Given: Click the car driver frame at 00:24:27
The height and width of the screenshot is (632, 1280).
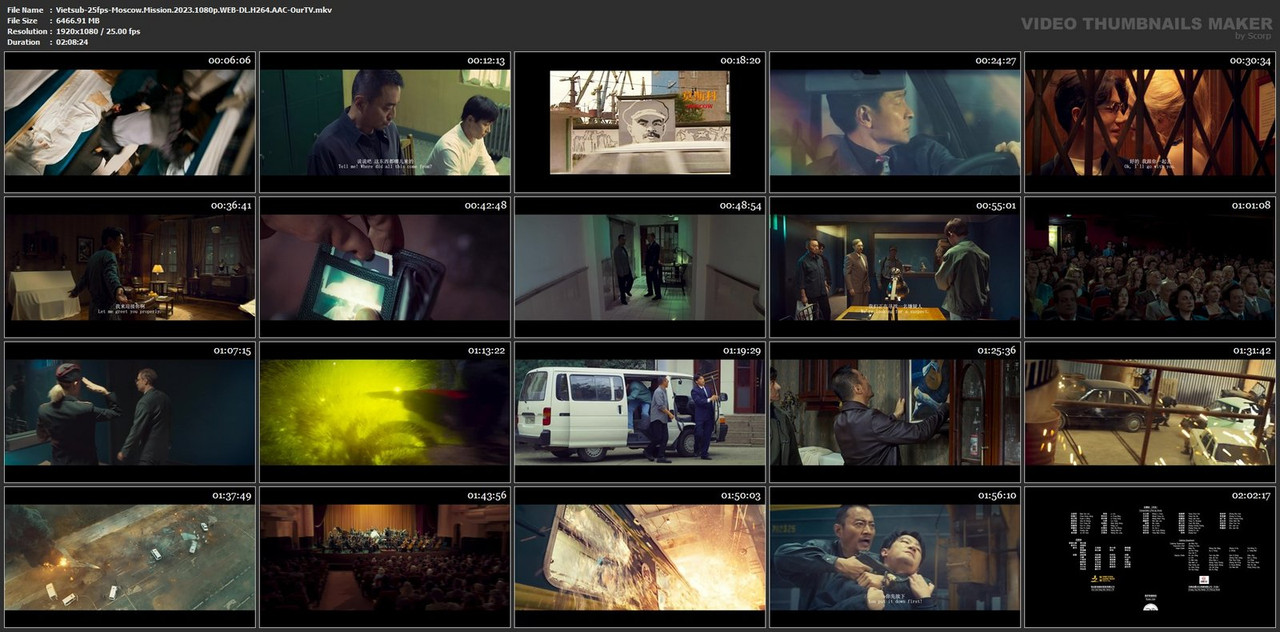Looking at the screenshot, I should pos(895,122).
